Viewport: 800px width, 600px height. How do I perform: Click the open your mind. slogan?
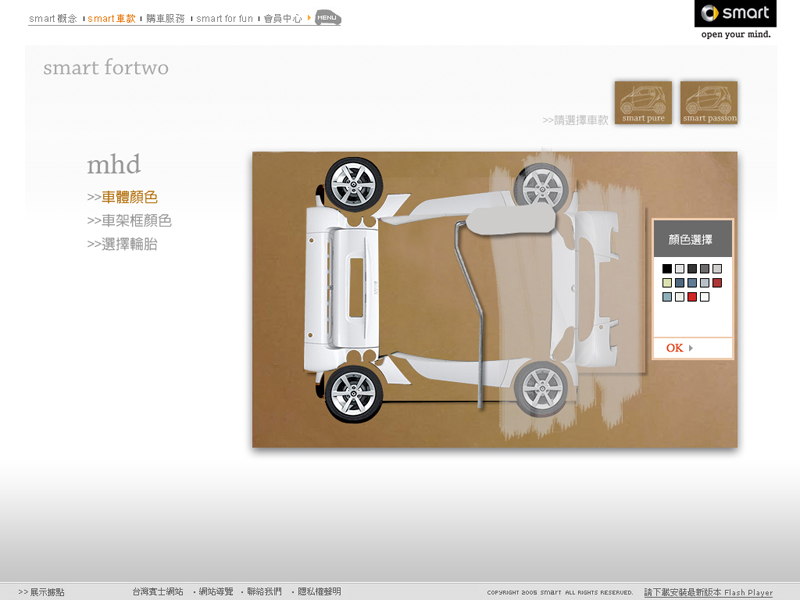pyautogui.click(x=736, y=34)
